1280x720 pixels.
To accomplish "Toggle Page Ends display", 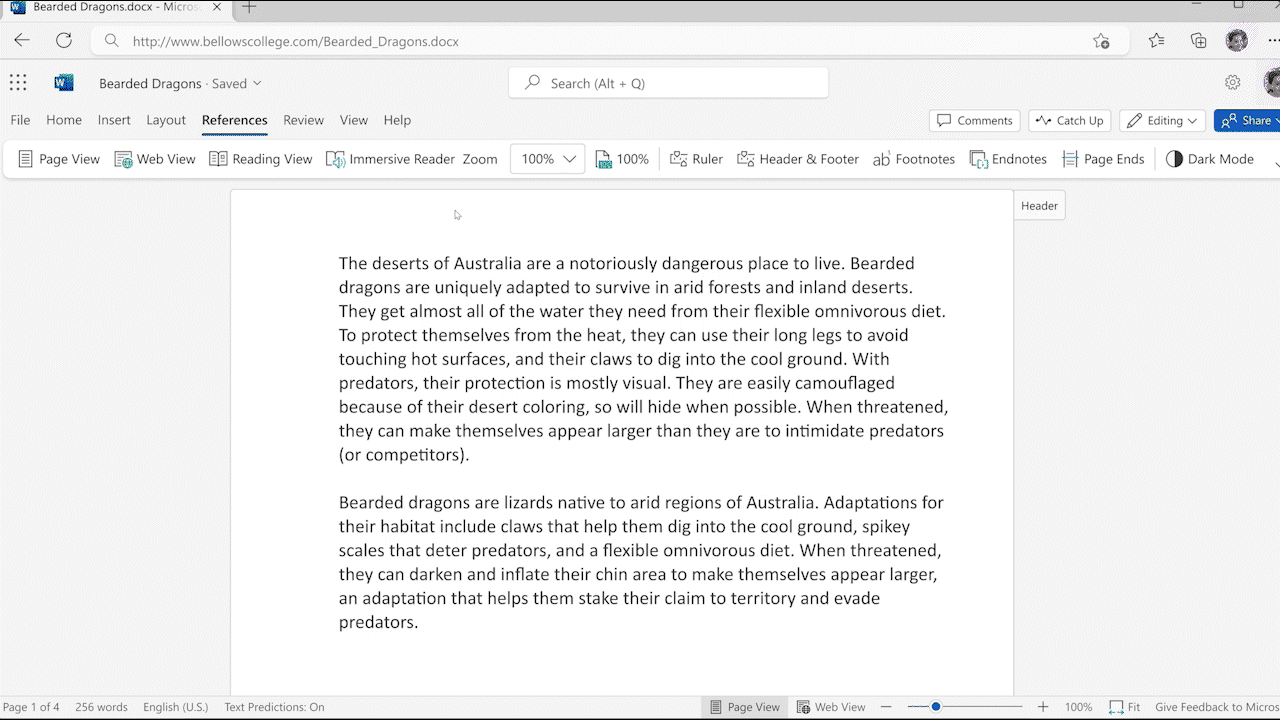I will 1103,159.
